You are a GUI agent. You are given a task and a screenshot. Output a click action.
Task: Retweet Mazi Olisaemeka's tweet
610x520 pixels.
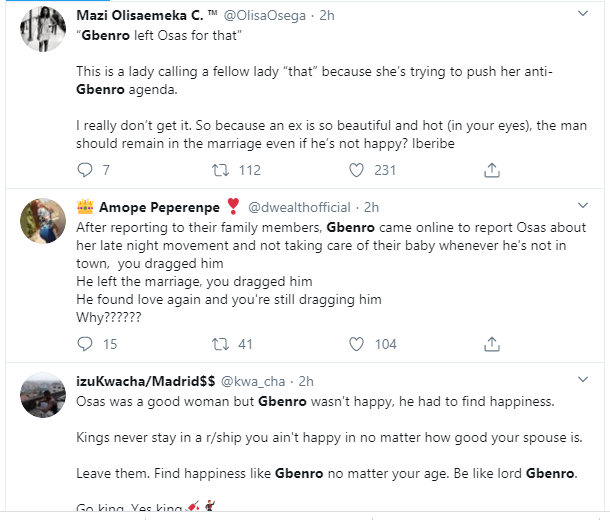(221, 170)
